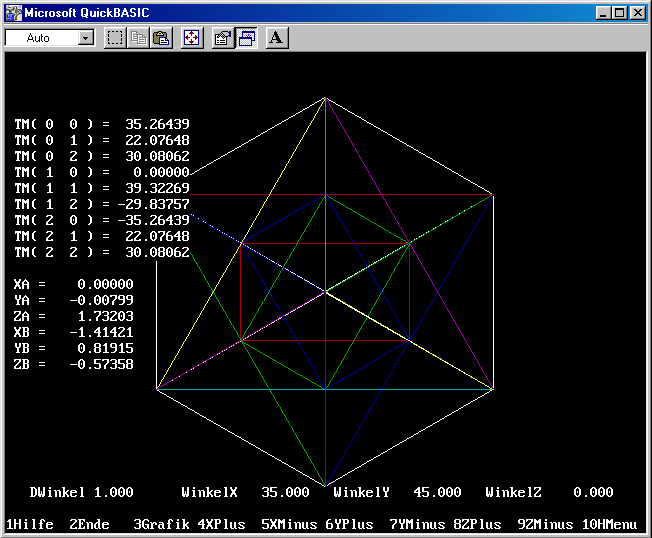The height and width of the screenshot is (538, 652).
Task: Open the Font settings 'A' icon
Action: tap(277, 38)
